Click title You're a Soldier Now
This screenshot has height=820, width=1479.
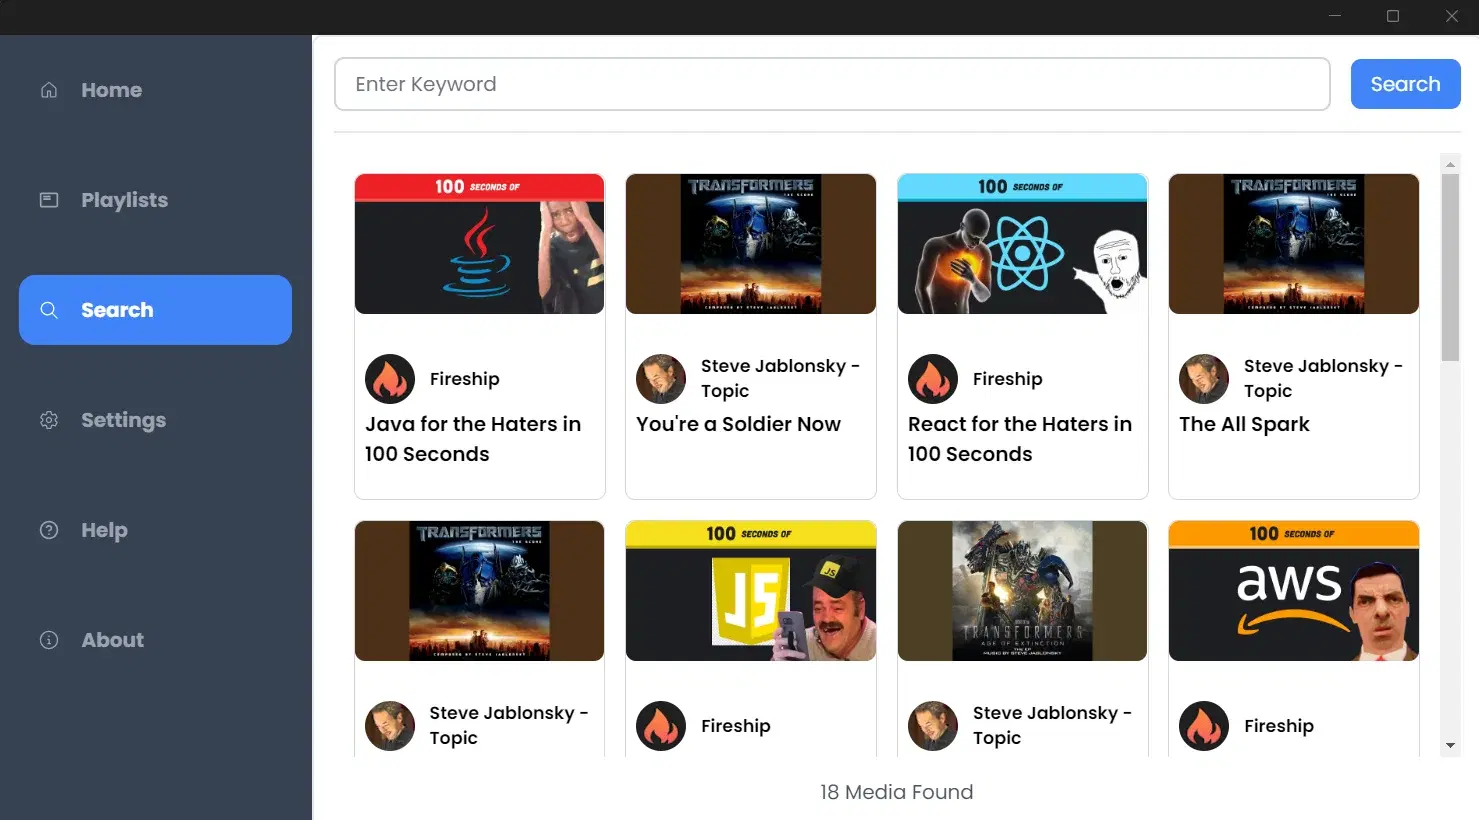pyautogui.click(x=738, y=424)
